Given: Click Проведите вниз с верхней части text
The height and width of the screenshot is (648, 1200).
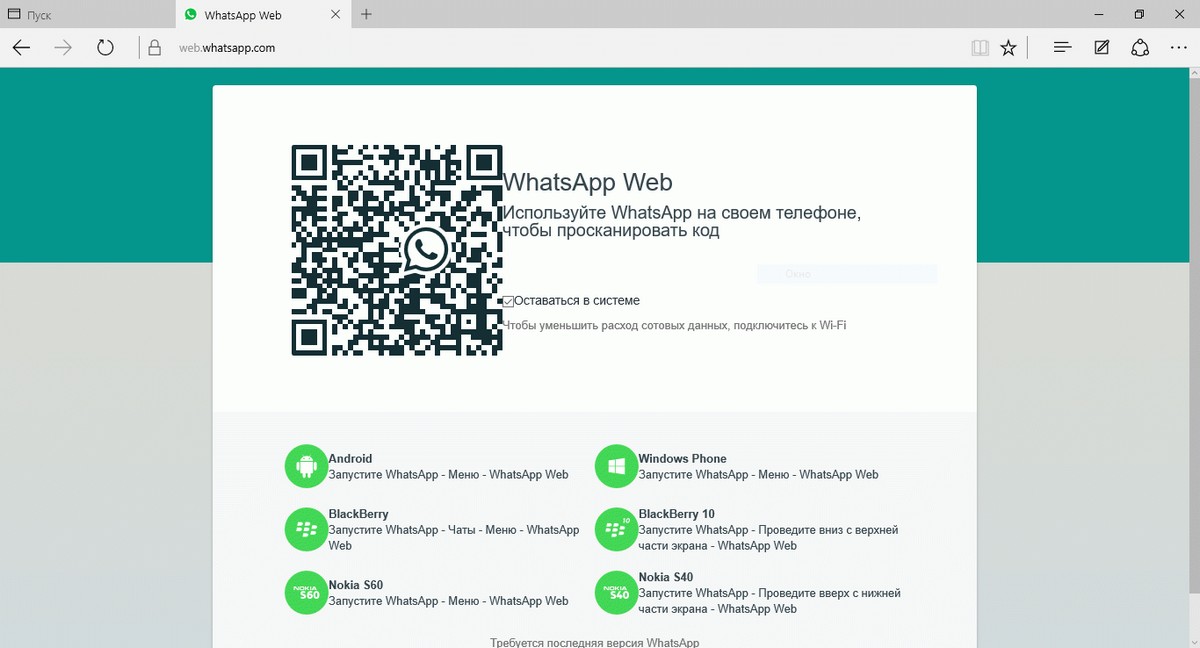Looking at the screenshot, I should 769,538.
